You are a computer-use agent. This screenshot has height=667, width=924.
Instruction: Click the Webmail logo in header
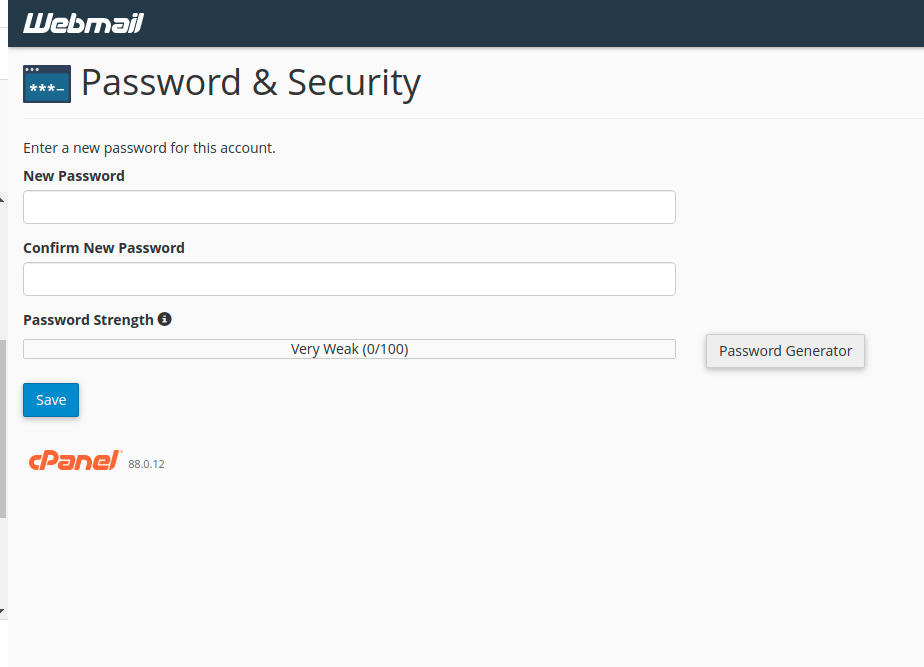83,23
